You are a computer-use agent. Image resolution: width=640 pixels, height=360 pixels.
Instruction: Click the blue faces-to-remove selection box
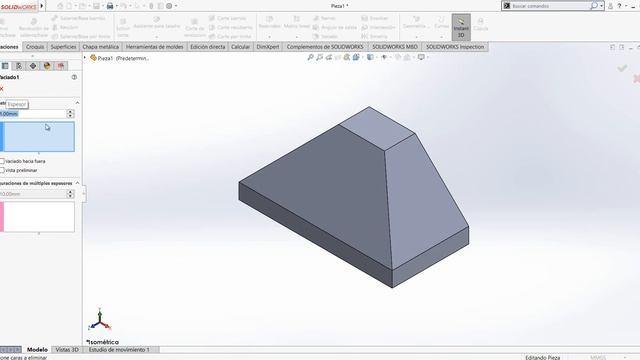click(x=38, y=137)
